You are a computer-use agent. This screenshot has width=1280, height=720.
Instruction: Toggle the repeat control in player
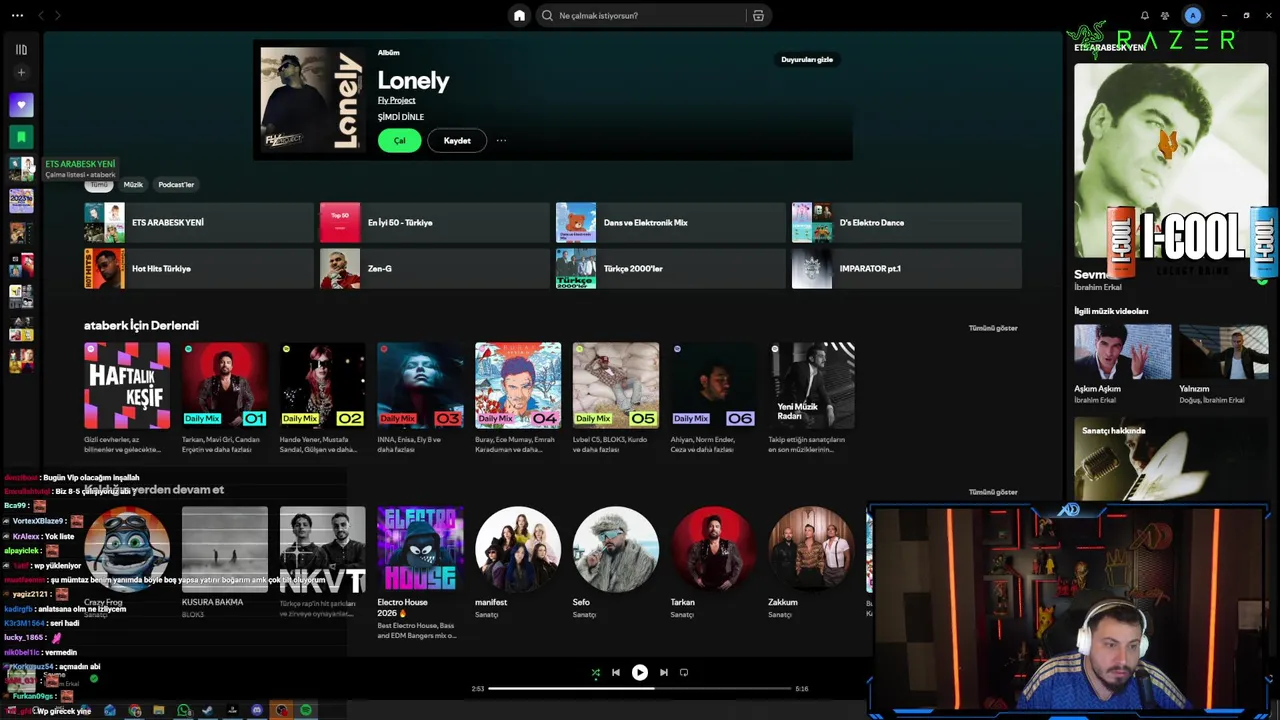pos(684,673)
